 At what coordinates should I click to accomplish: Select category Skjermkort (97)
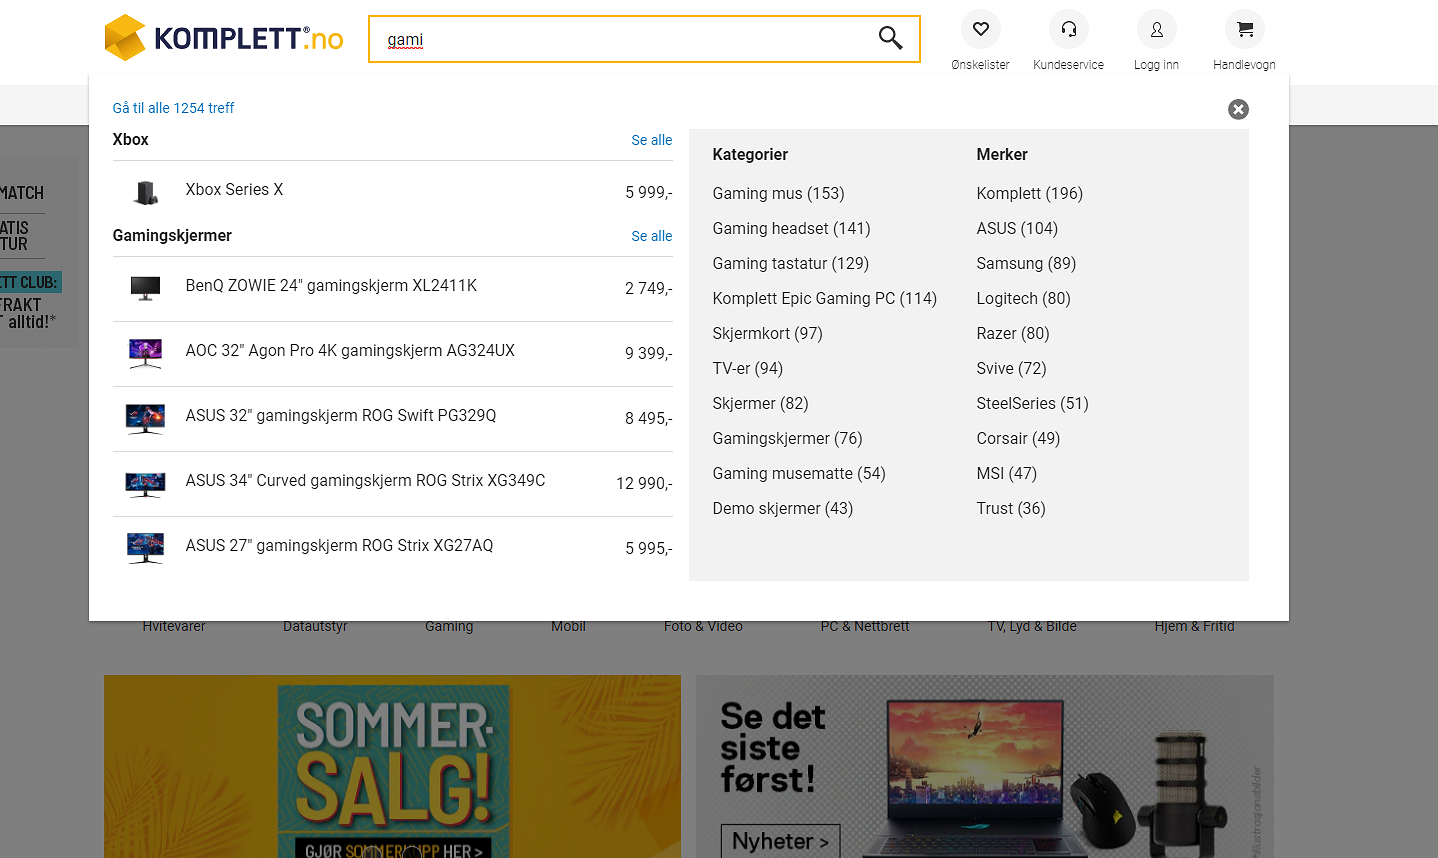[767, 333]
